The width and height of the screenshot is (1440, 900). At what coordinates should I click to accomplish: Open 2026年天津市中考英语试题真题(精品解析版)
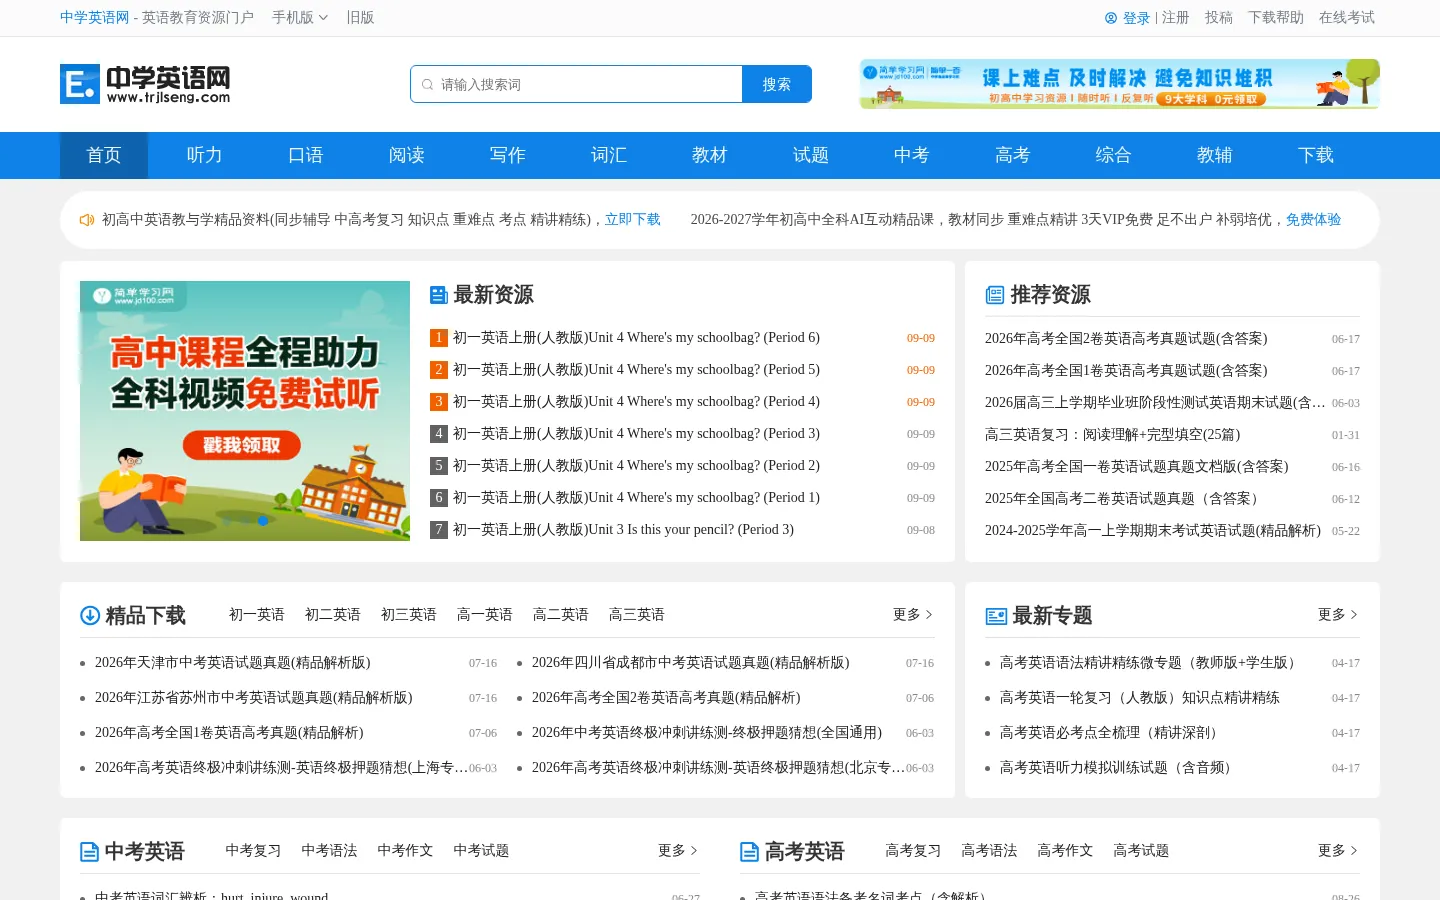(x=233, y=663)
